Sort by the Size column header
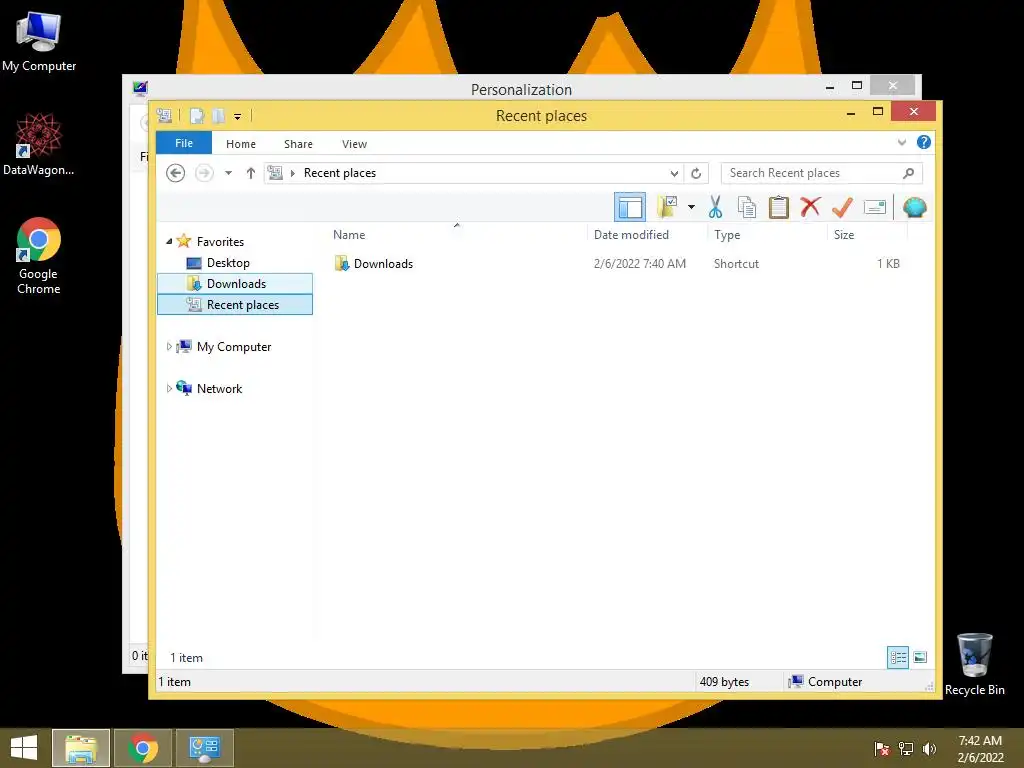The height and width of the screenshot is (768, 1024). click(867, 234)
